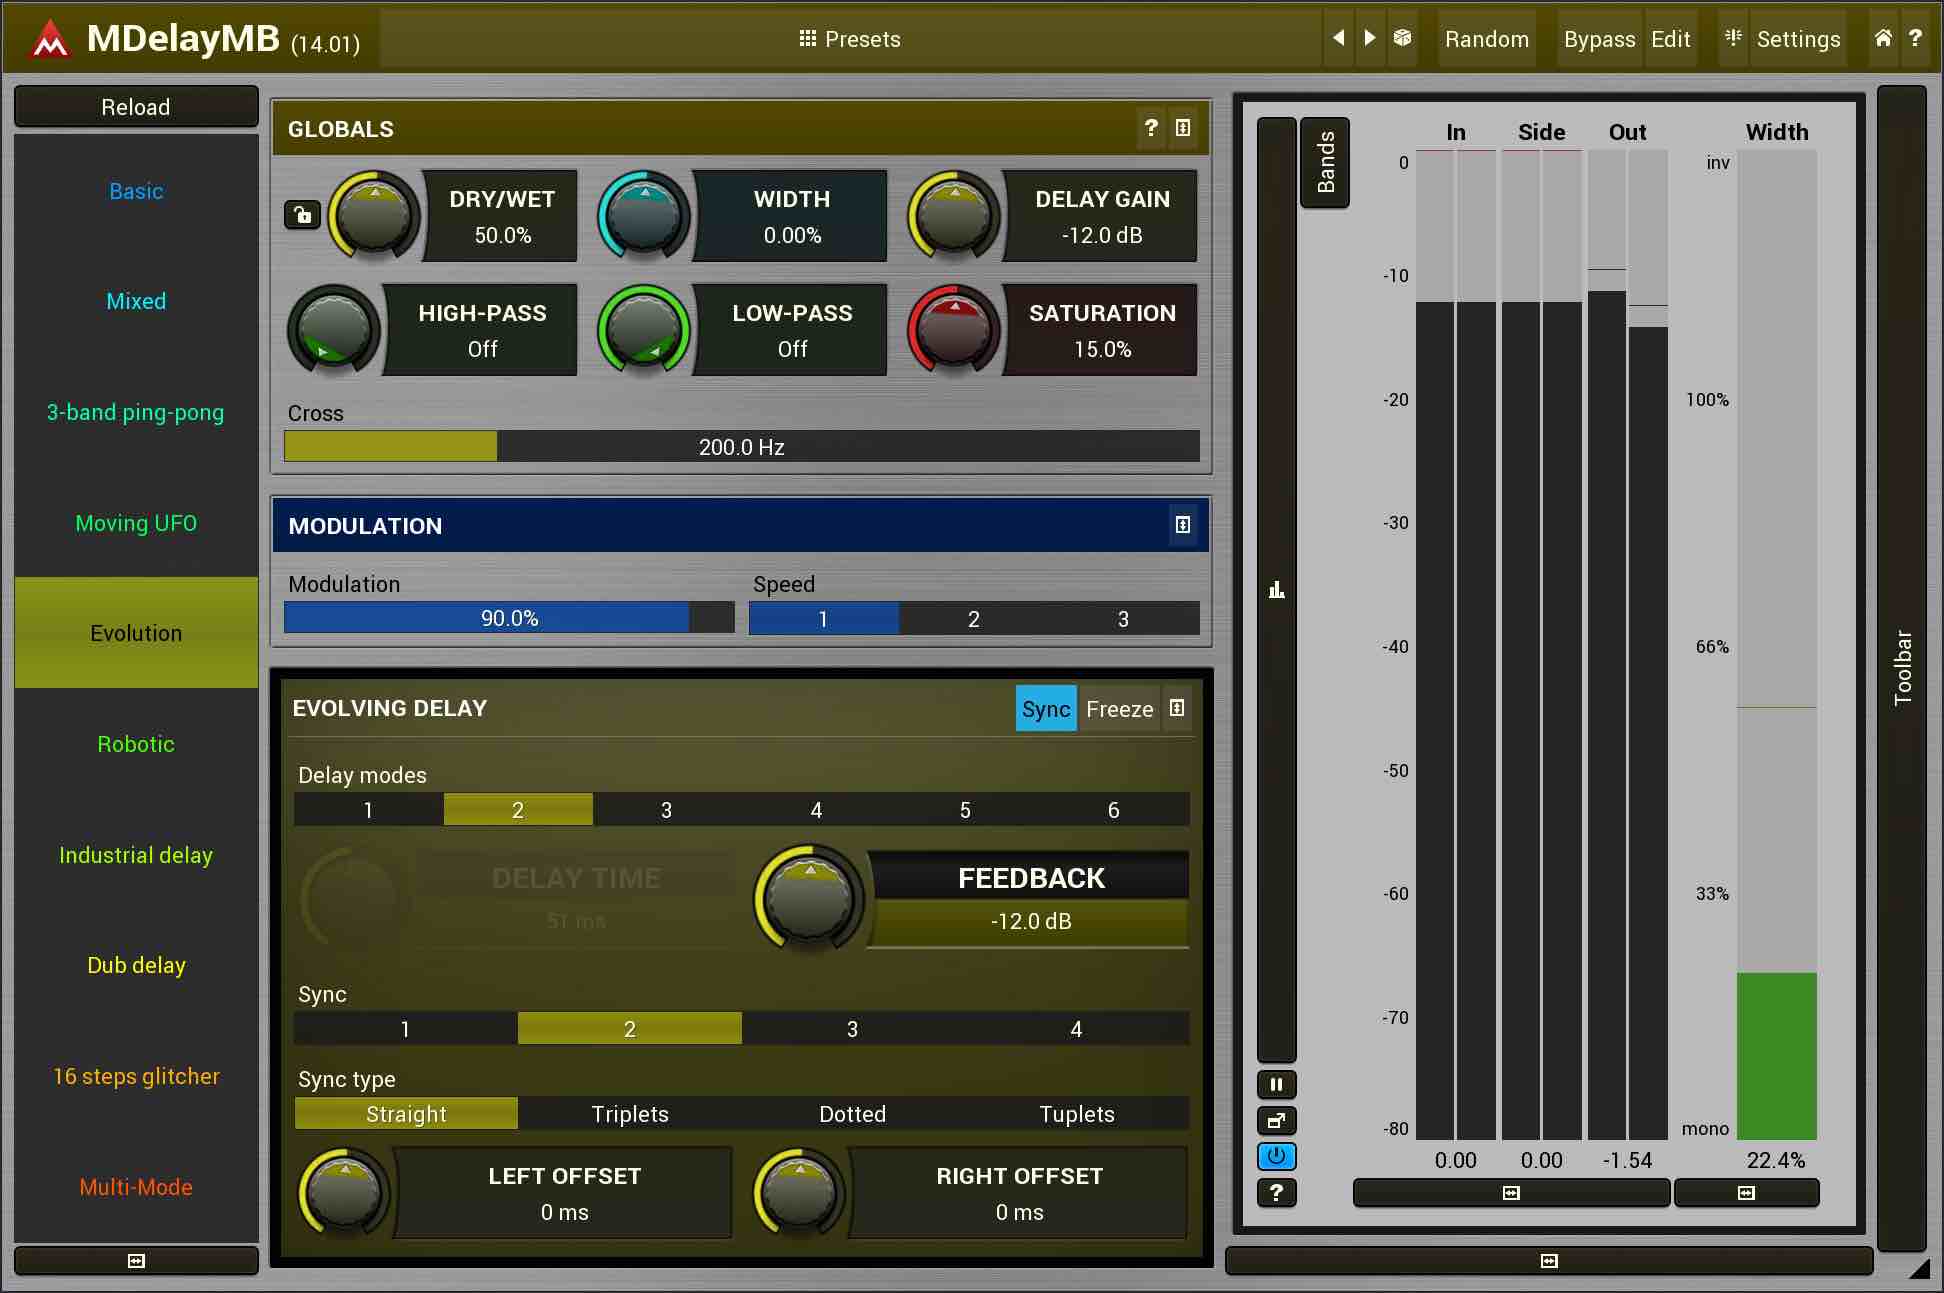Click the blue meter power icon
The width and height of the screenshot is (1944, 1293).
coord(1276,1156)
